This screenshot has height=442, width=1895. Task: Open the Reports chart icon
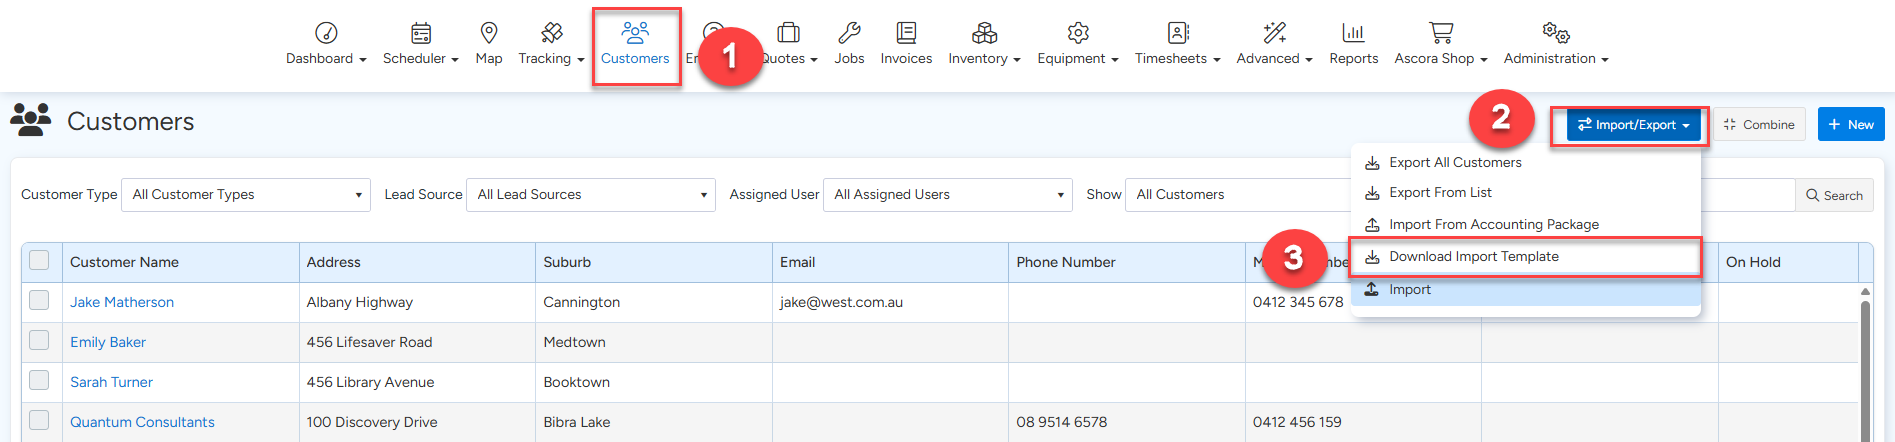1353,33
